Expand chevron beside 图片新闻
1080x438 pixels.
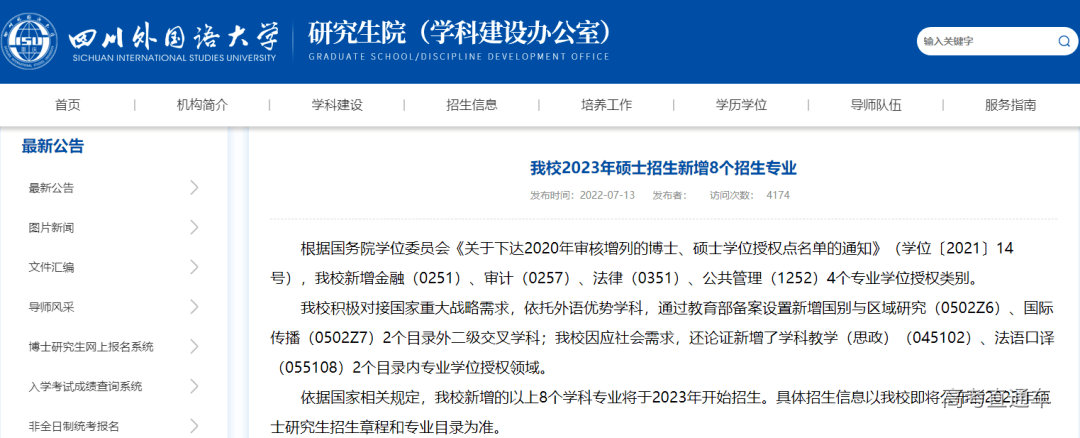click(194, 227)
